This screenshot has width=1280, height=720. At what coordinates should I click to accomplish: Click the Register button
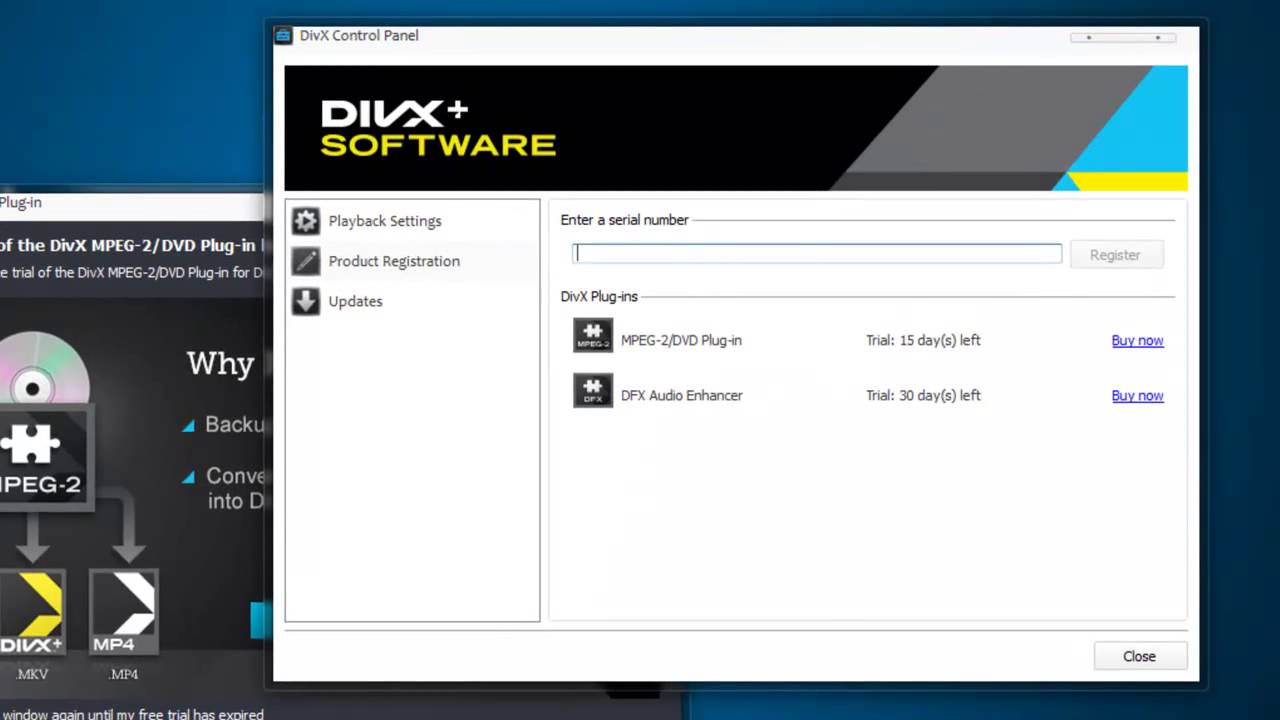[x=1115, y=255]
